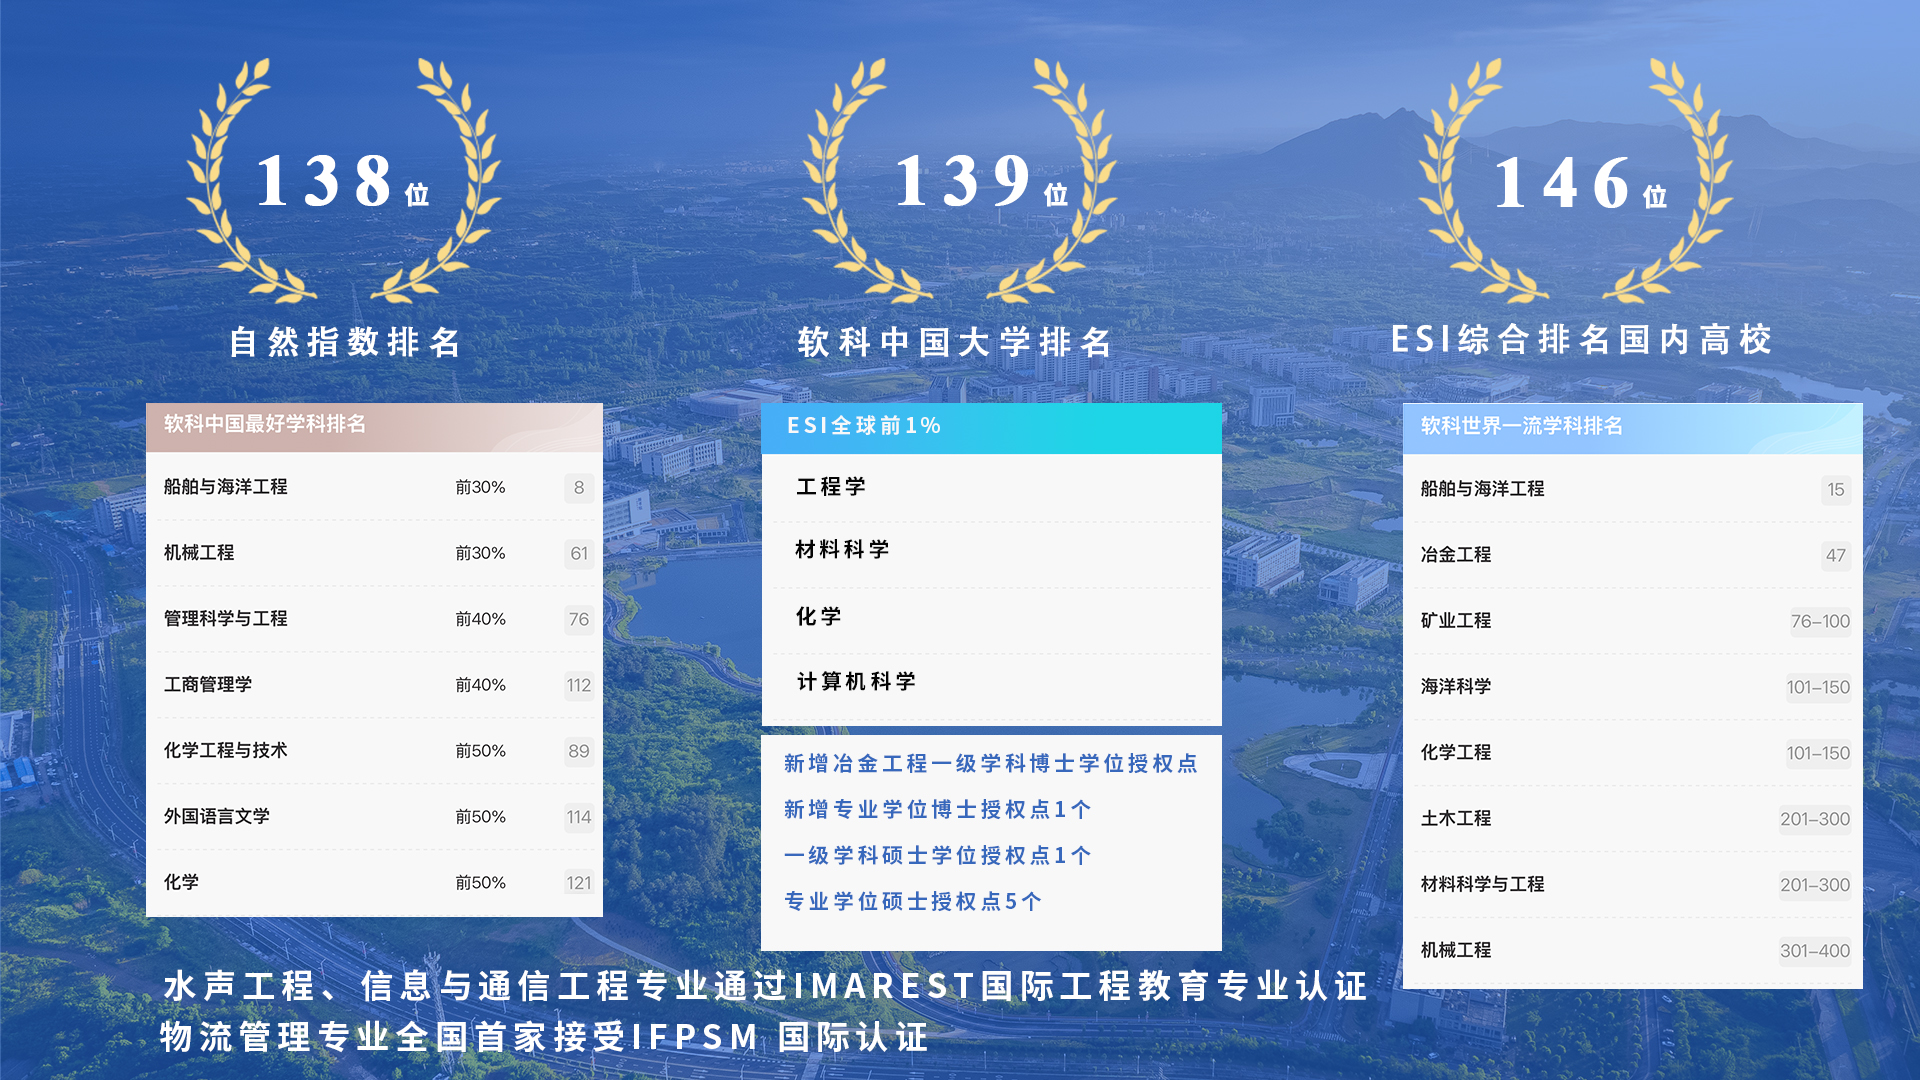The image size is (1920, 1080).
Task: Click 新增冶金工程一级学科博士学位授权点 text
Action: coord(990,764)
